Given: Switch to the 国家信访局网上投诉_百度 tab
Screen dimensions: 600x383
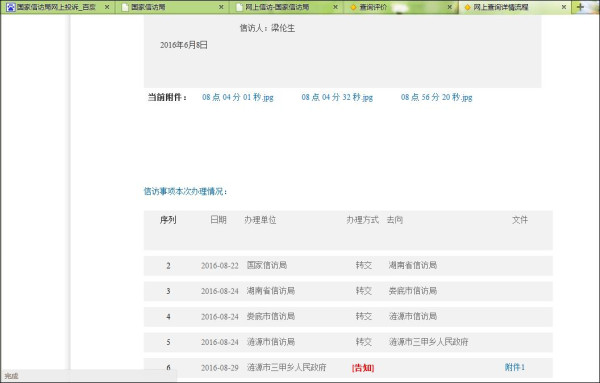Looking at the screenshot, I should pos(57,7).
